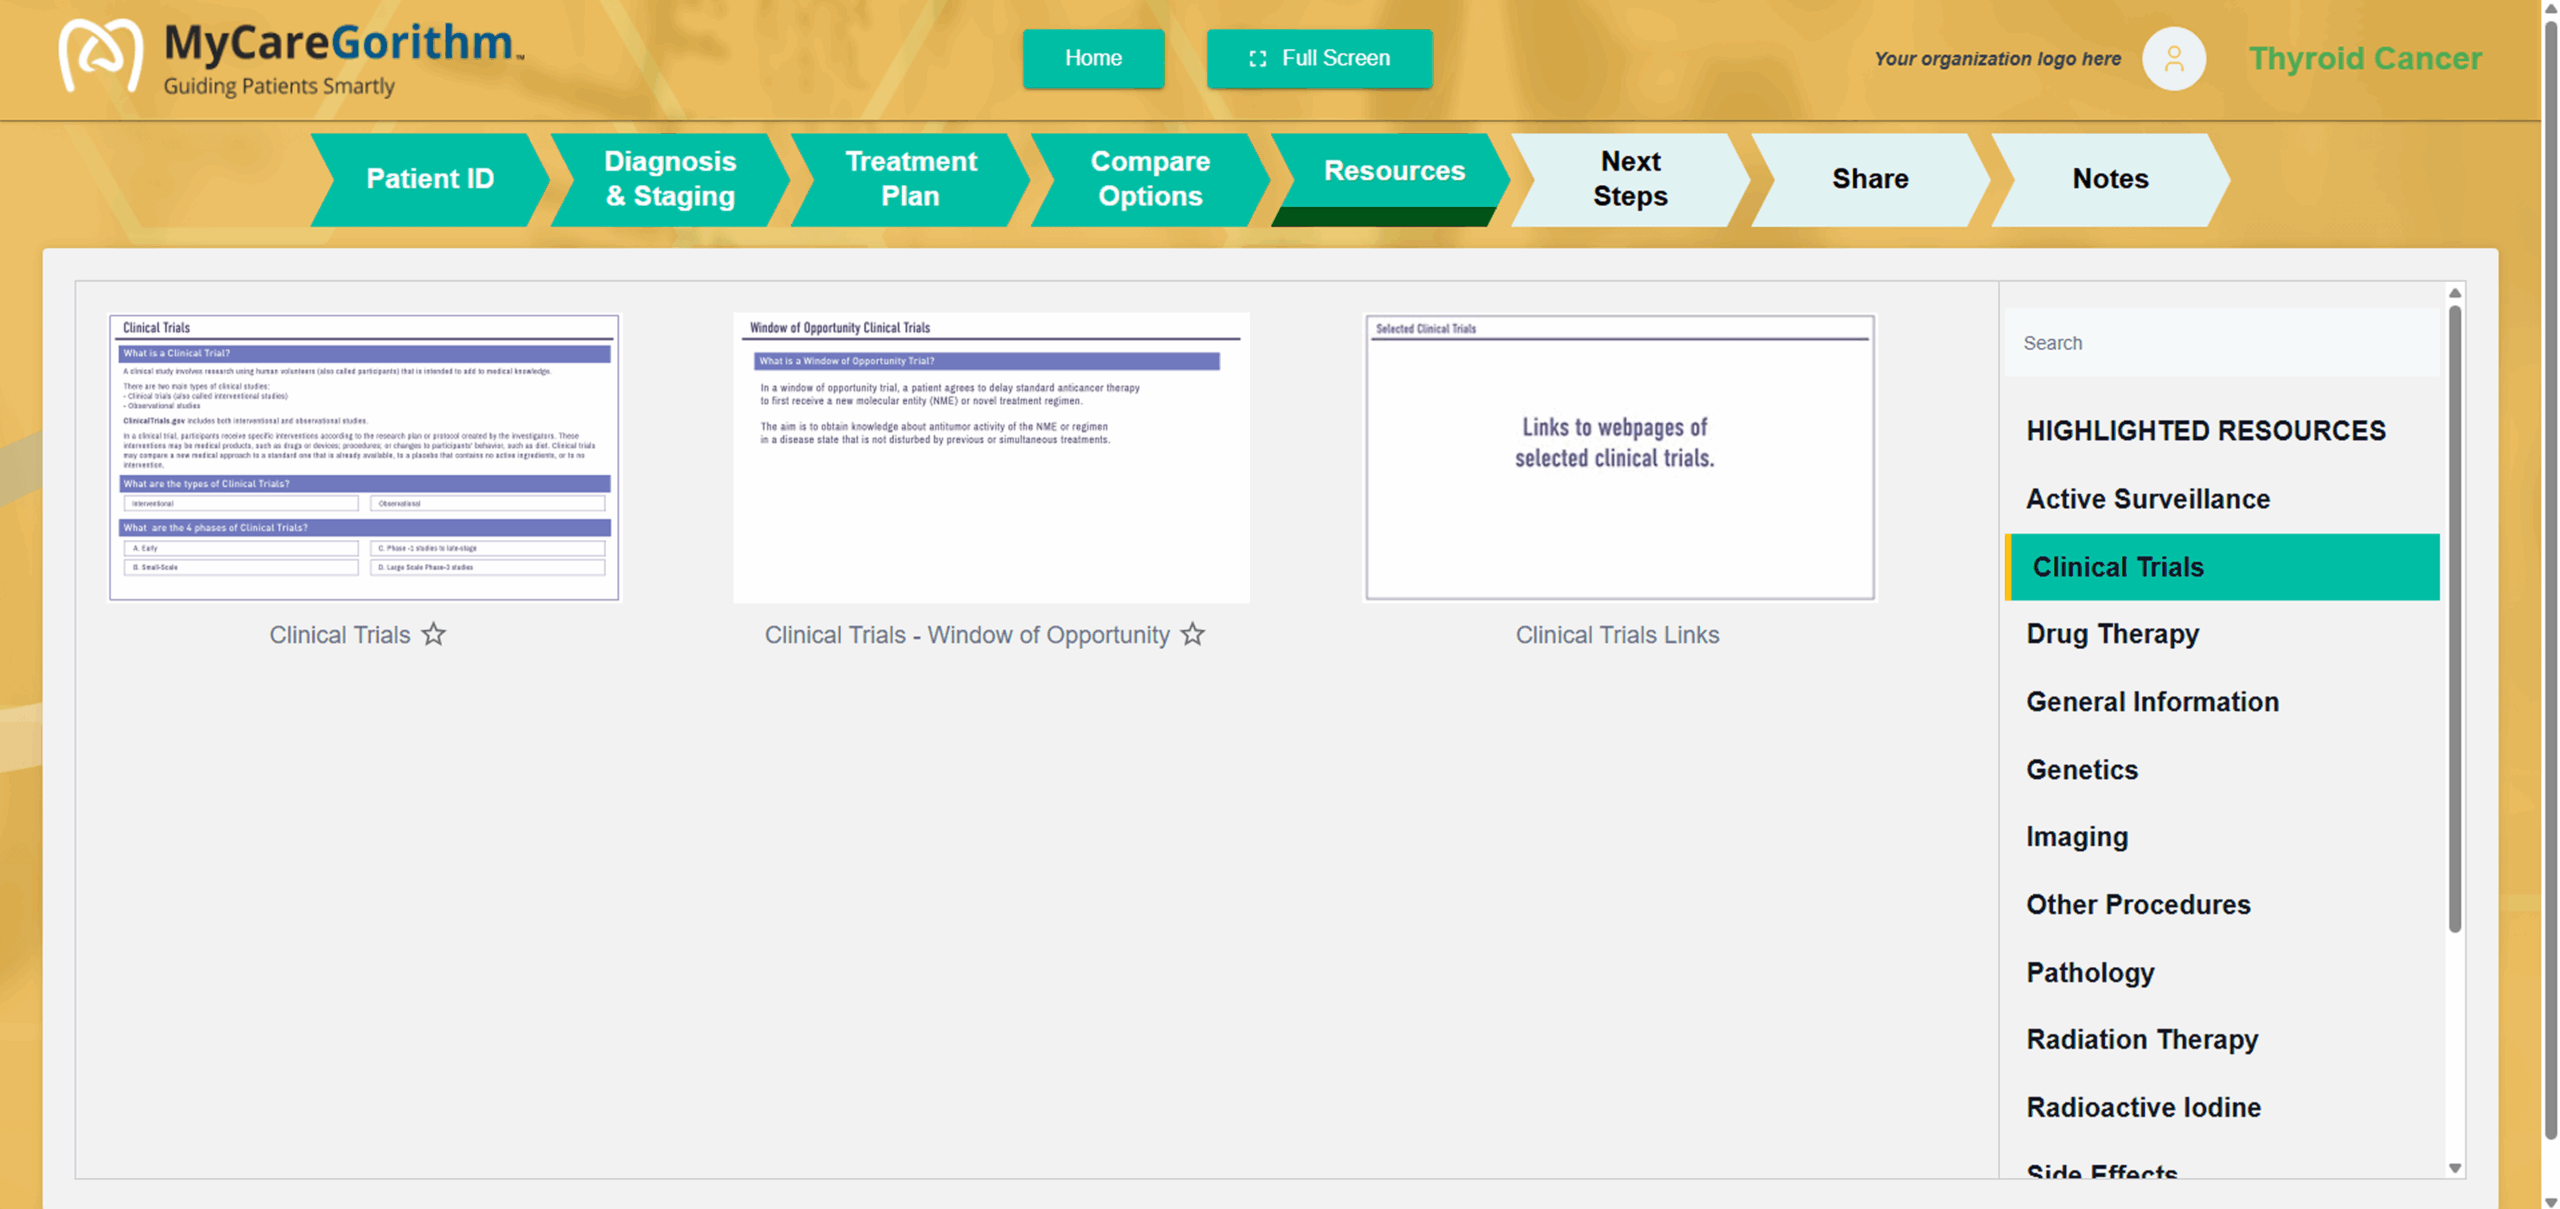Open Genetics resources category
2560x1209 pixels.
[x=2081, y=770]
